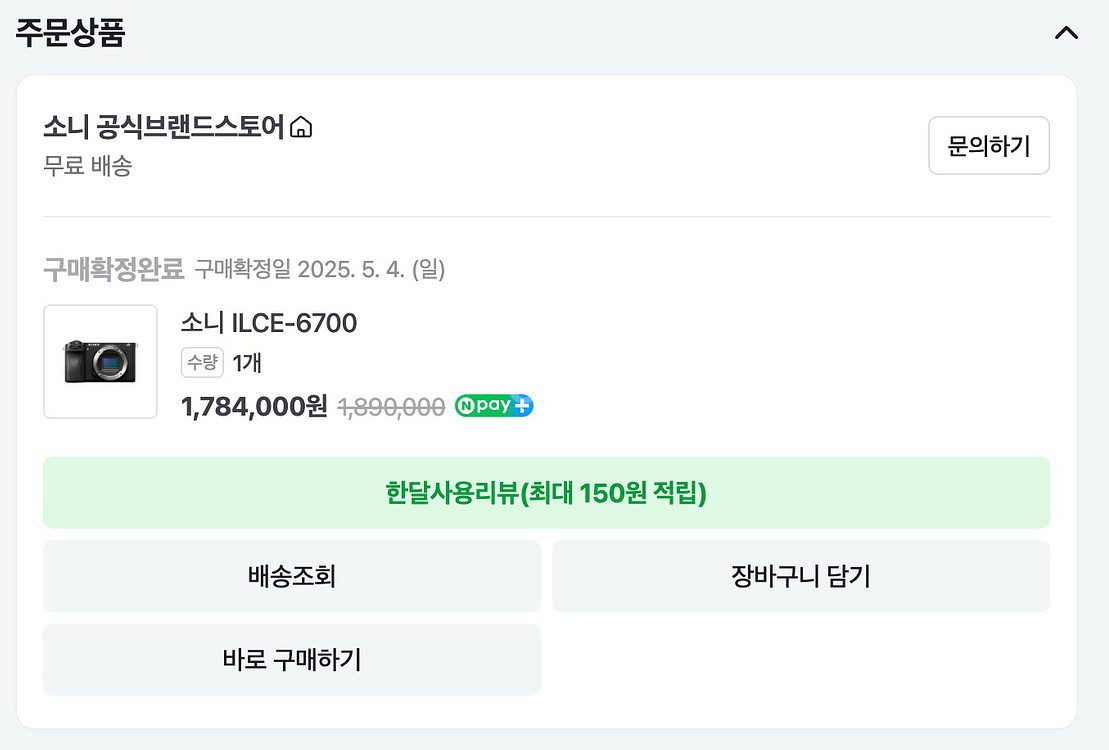Image resolution: width=1109 pixels, height=750 pixels.
Task: Click the green Npay plus badge
Action: 494,405
